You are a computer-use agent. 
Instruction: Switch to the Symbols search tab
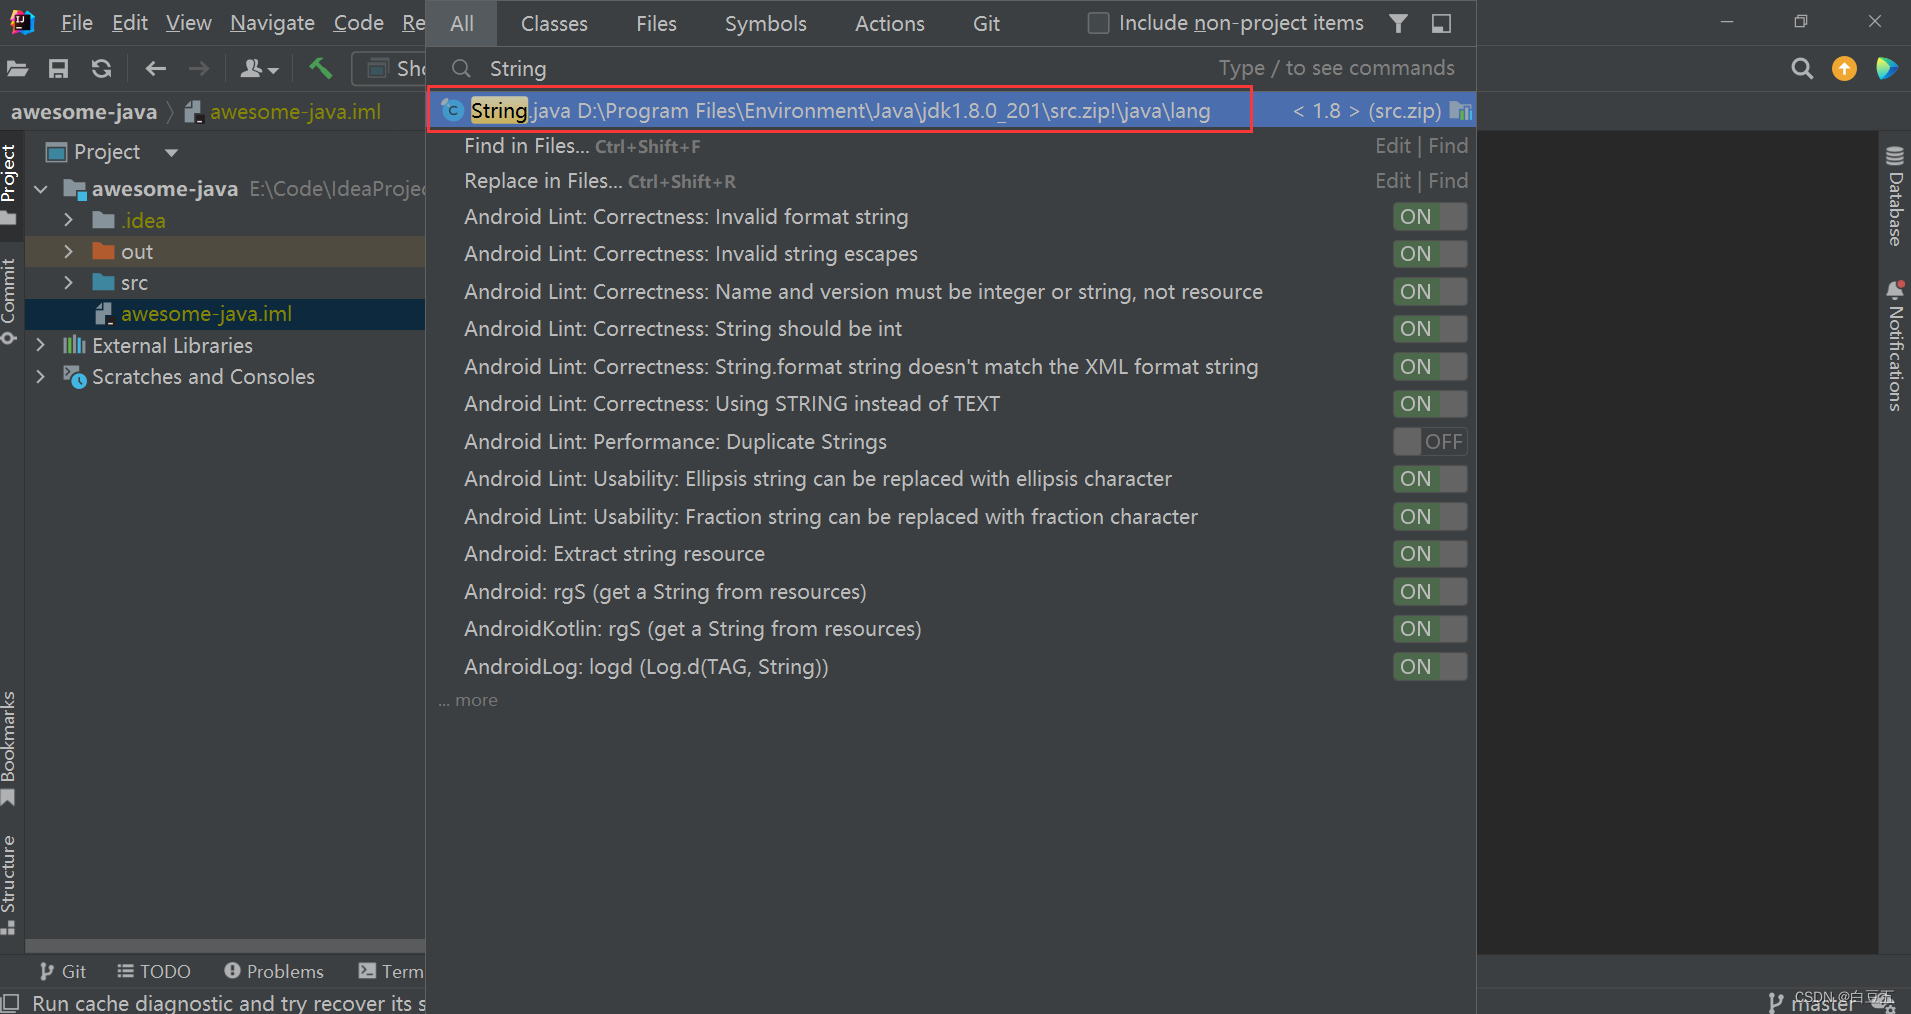click(765, 23)
